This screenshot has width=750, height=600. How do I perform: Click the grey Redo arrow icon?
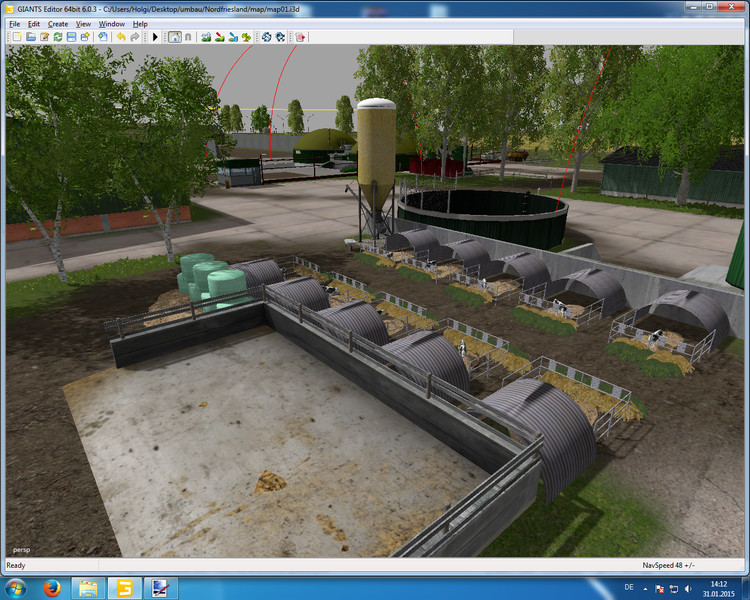(134, 37)
